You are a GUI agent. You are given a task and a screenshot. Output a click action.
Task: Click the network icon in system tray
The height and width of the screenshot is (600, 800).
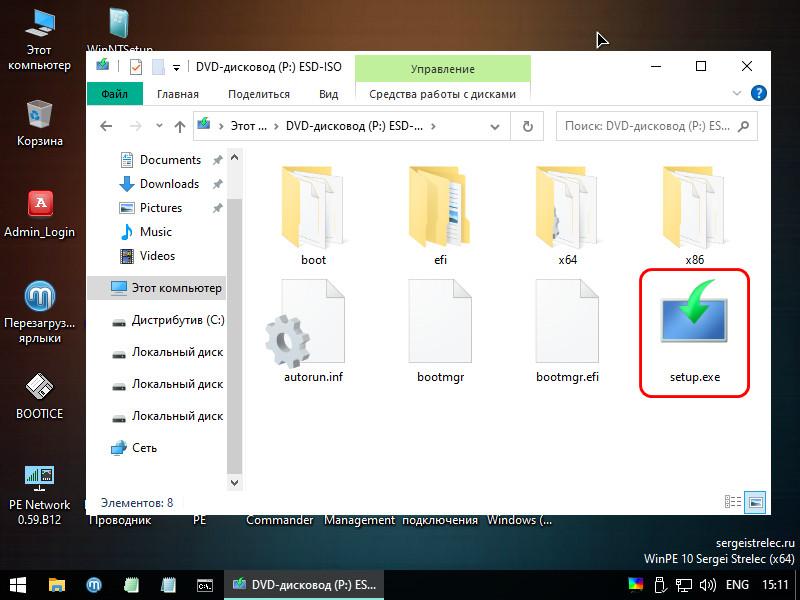pyautogui.click(x=684, y=585)
